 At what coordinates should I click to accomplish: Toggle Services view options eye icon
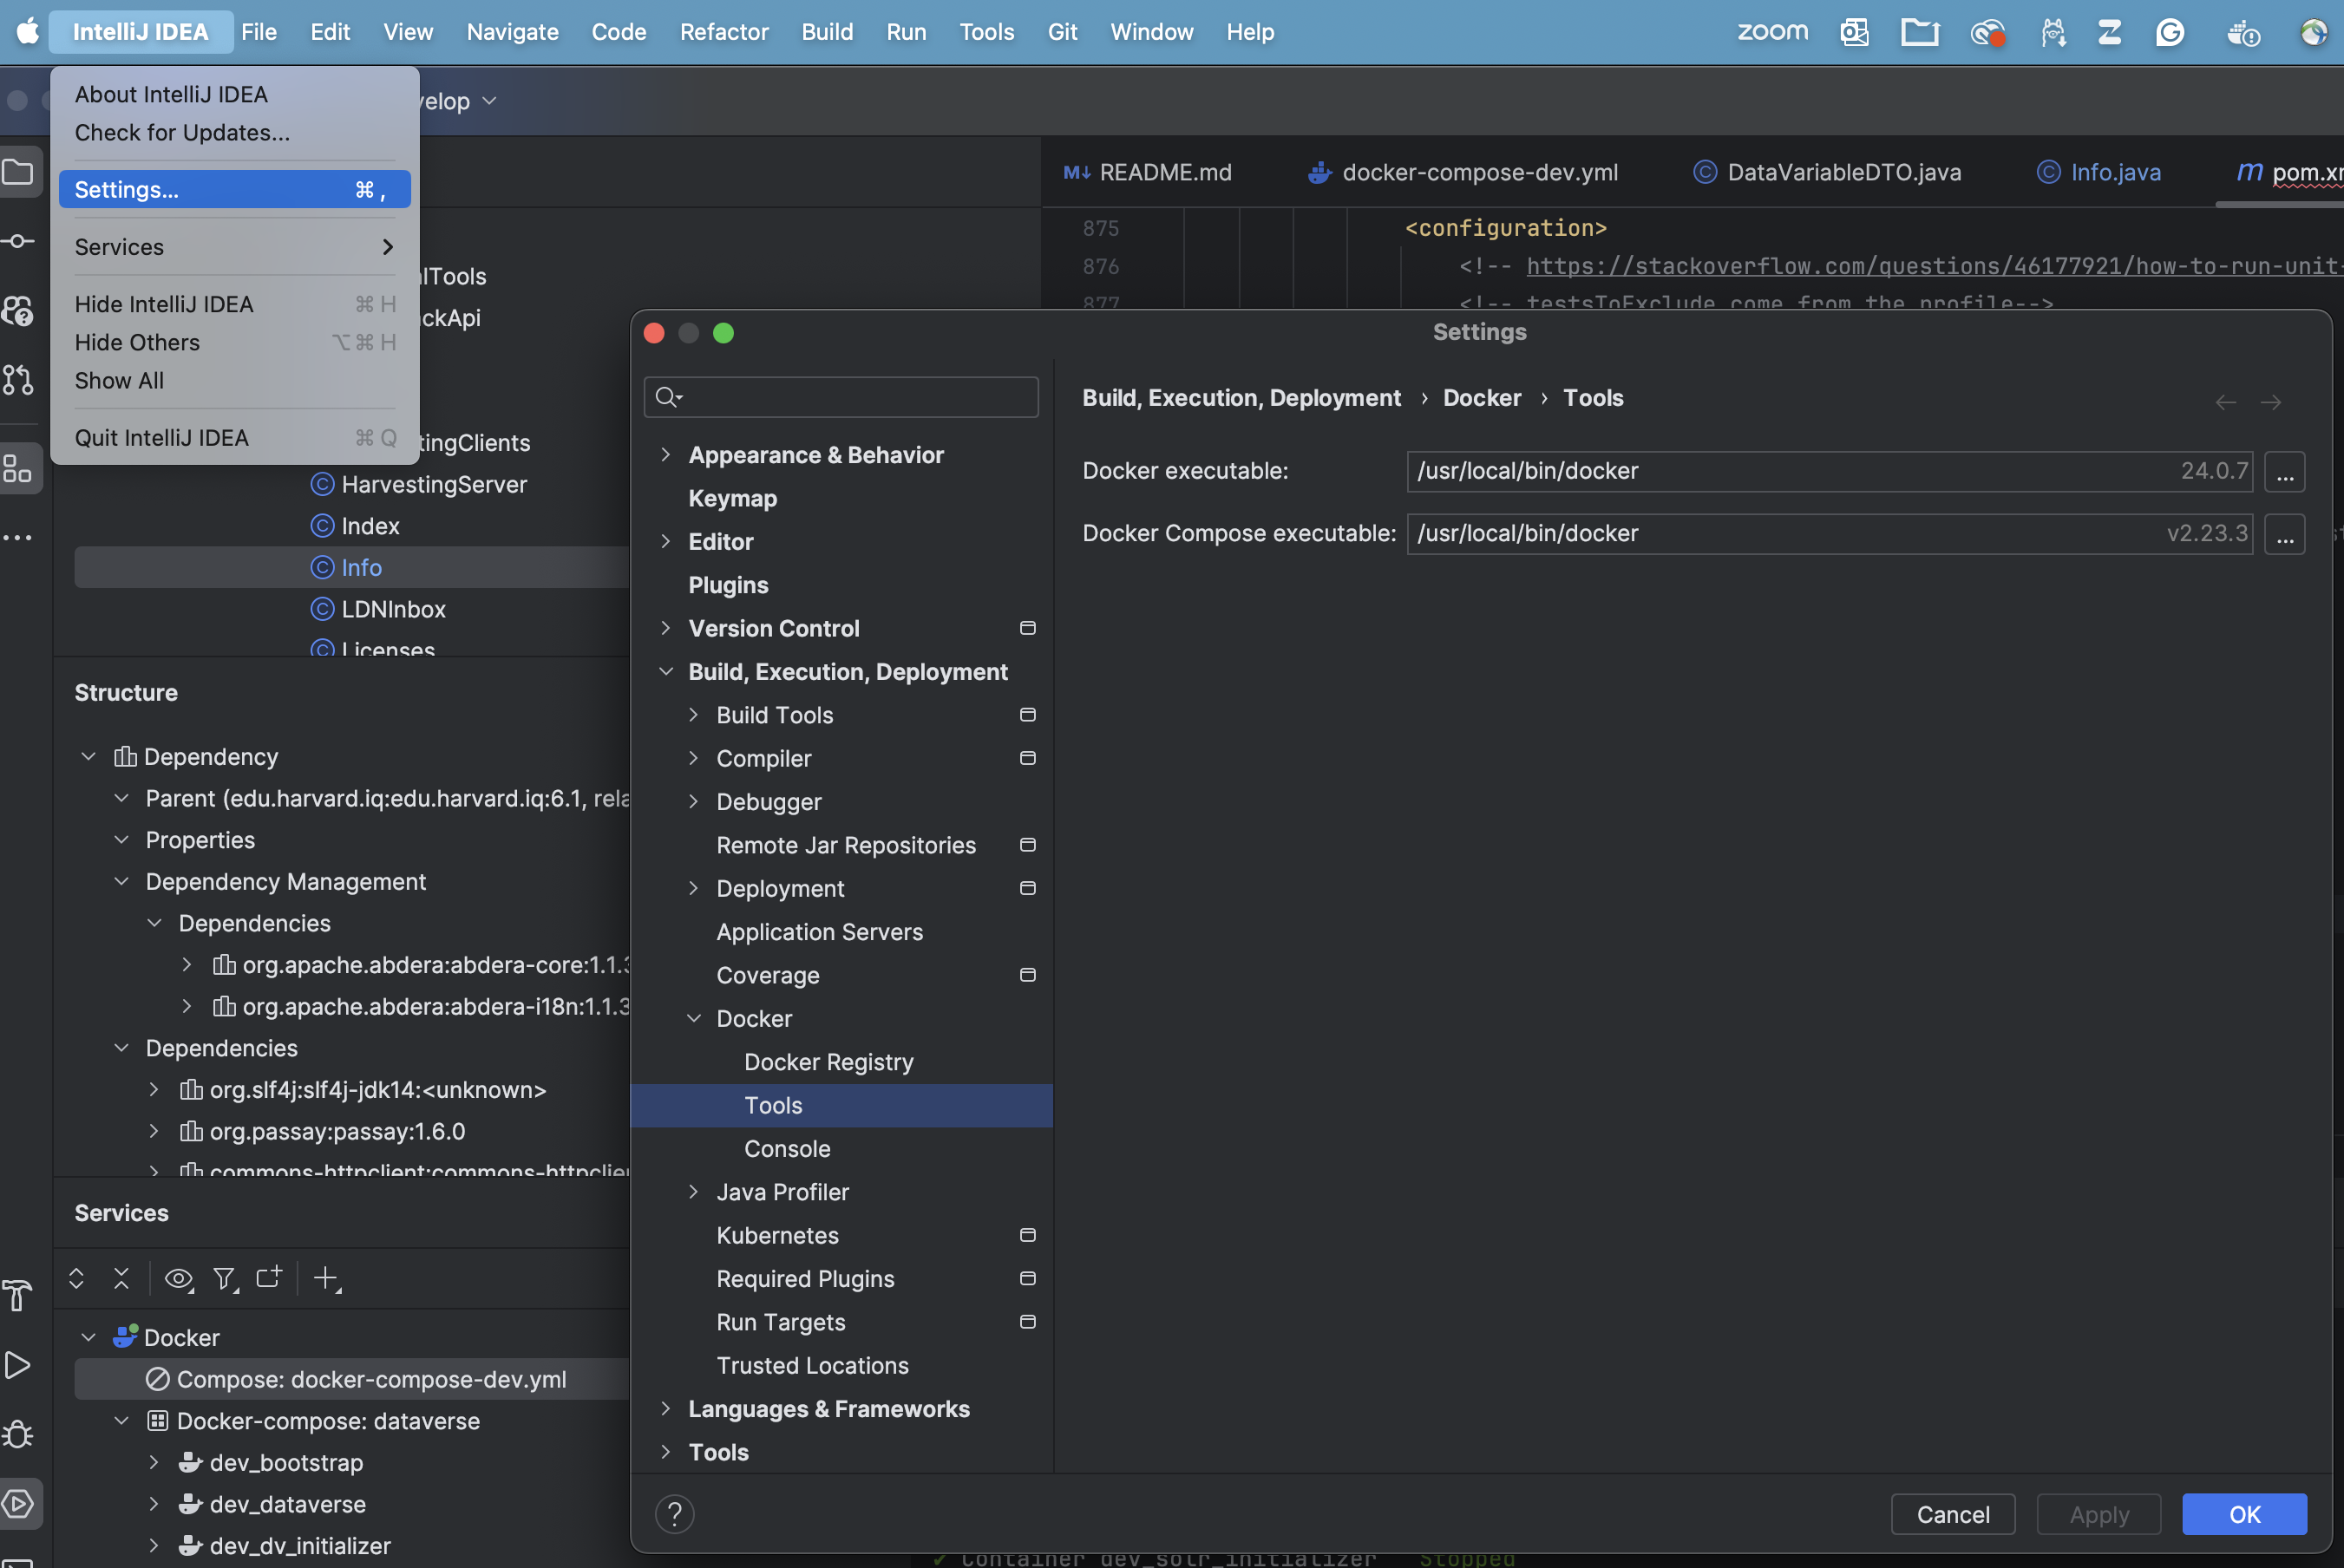[178, 1278]
